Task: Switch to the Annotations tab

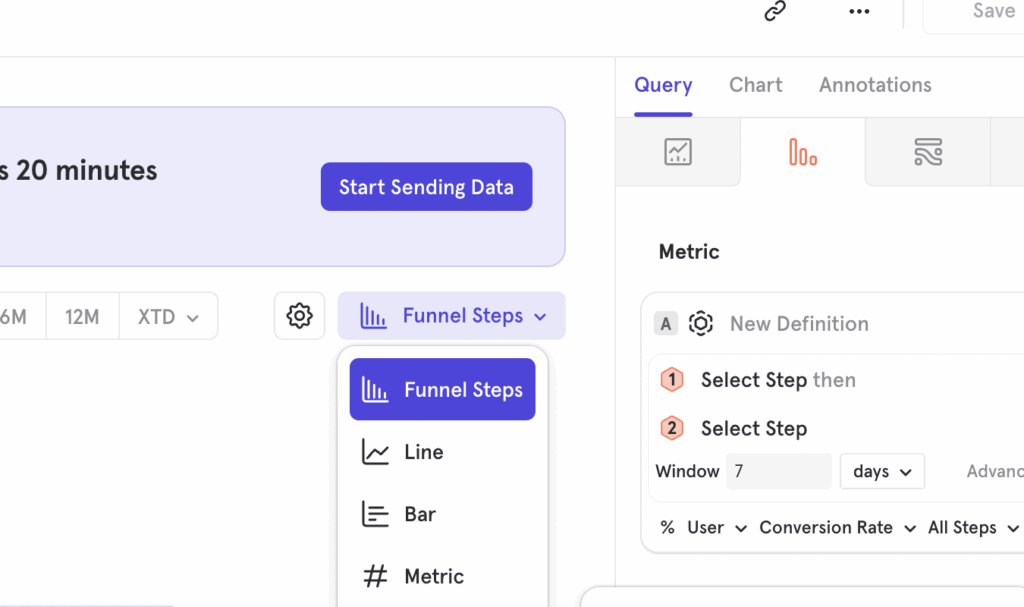Action: click(875, 85)
